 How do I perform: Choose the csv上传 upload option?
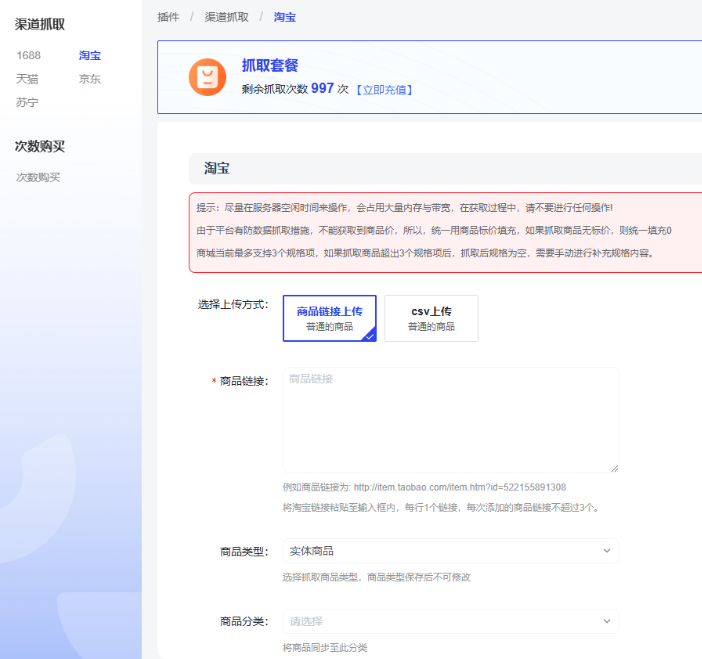point(431,318)
